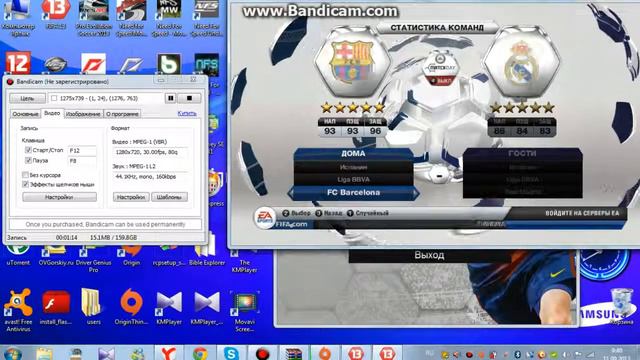The width and height of the screenshot is (640, 360).
Task: Click the EA Sports logo in FIFA footer
Action: click(x=264, y=218)
